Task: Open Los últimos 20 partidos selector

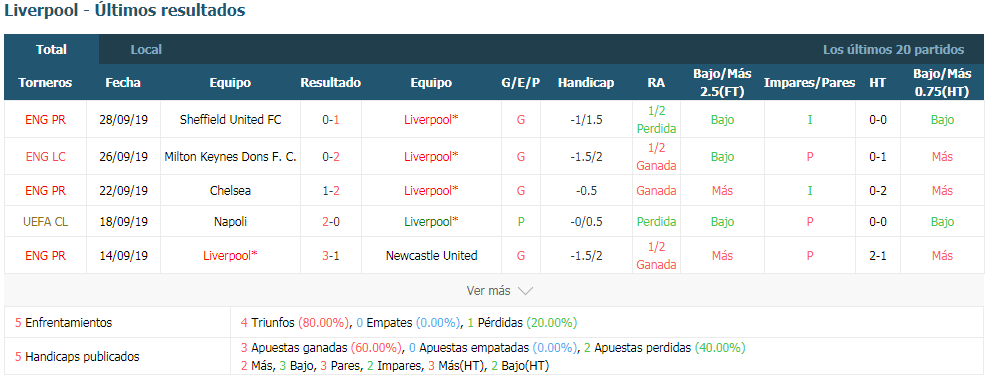Action: [x=893, y=50]
